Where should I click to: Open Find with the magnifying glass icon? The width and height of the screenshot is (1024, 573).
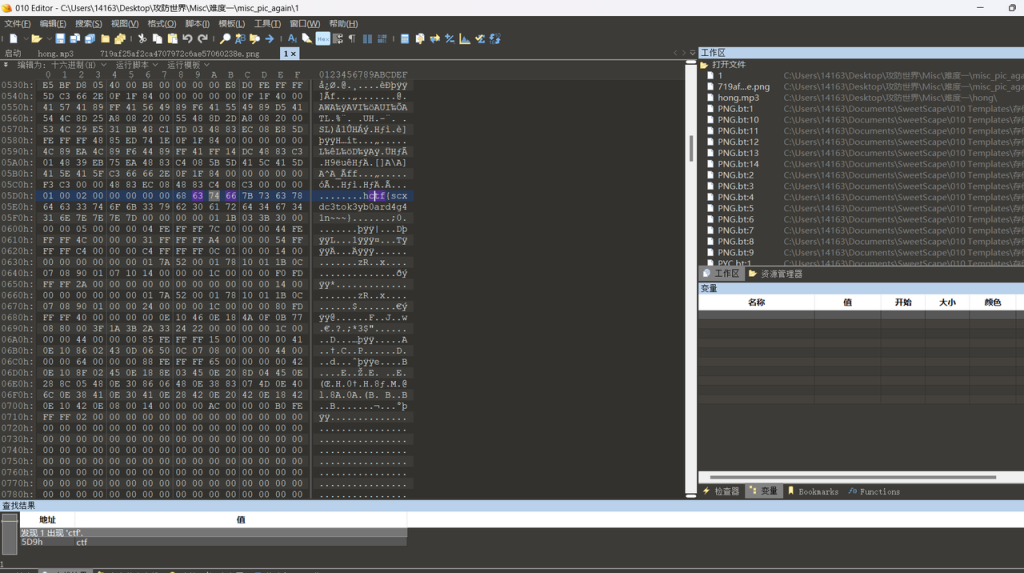pyautogui.click(x=226, y=39)
